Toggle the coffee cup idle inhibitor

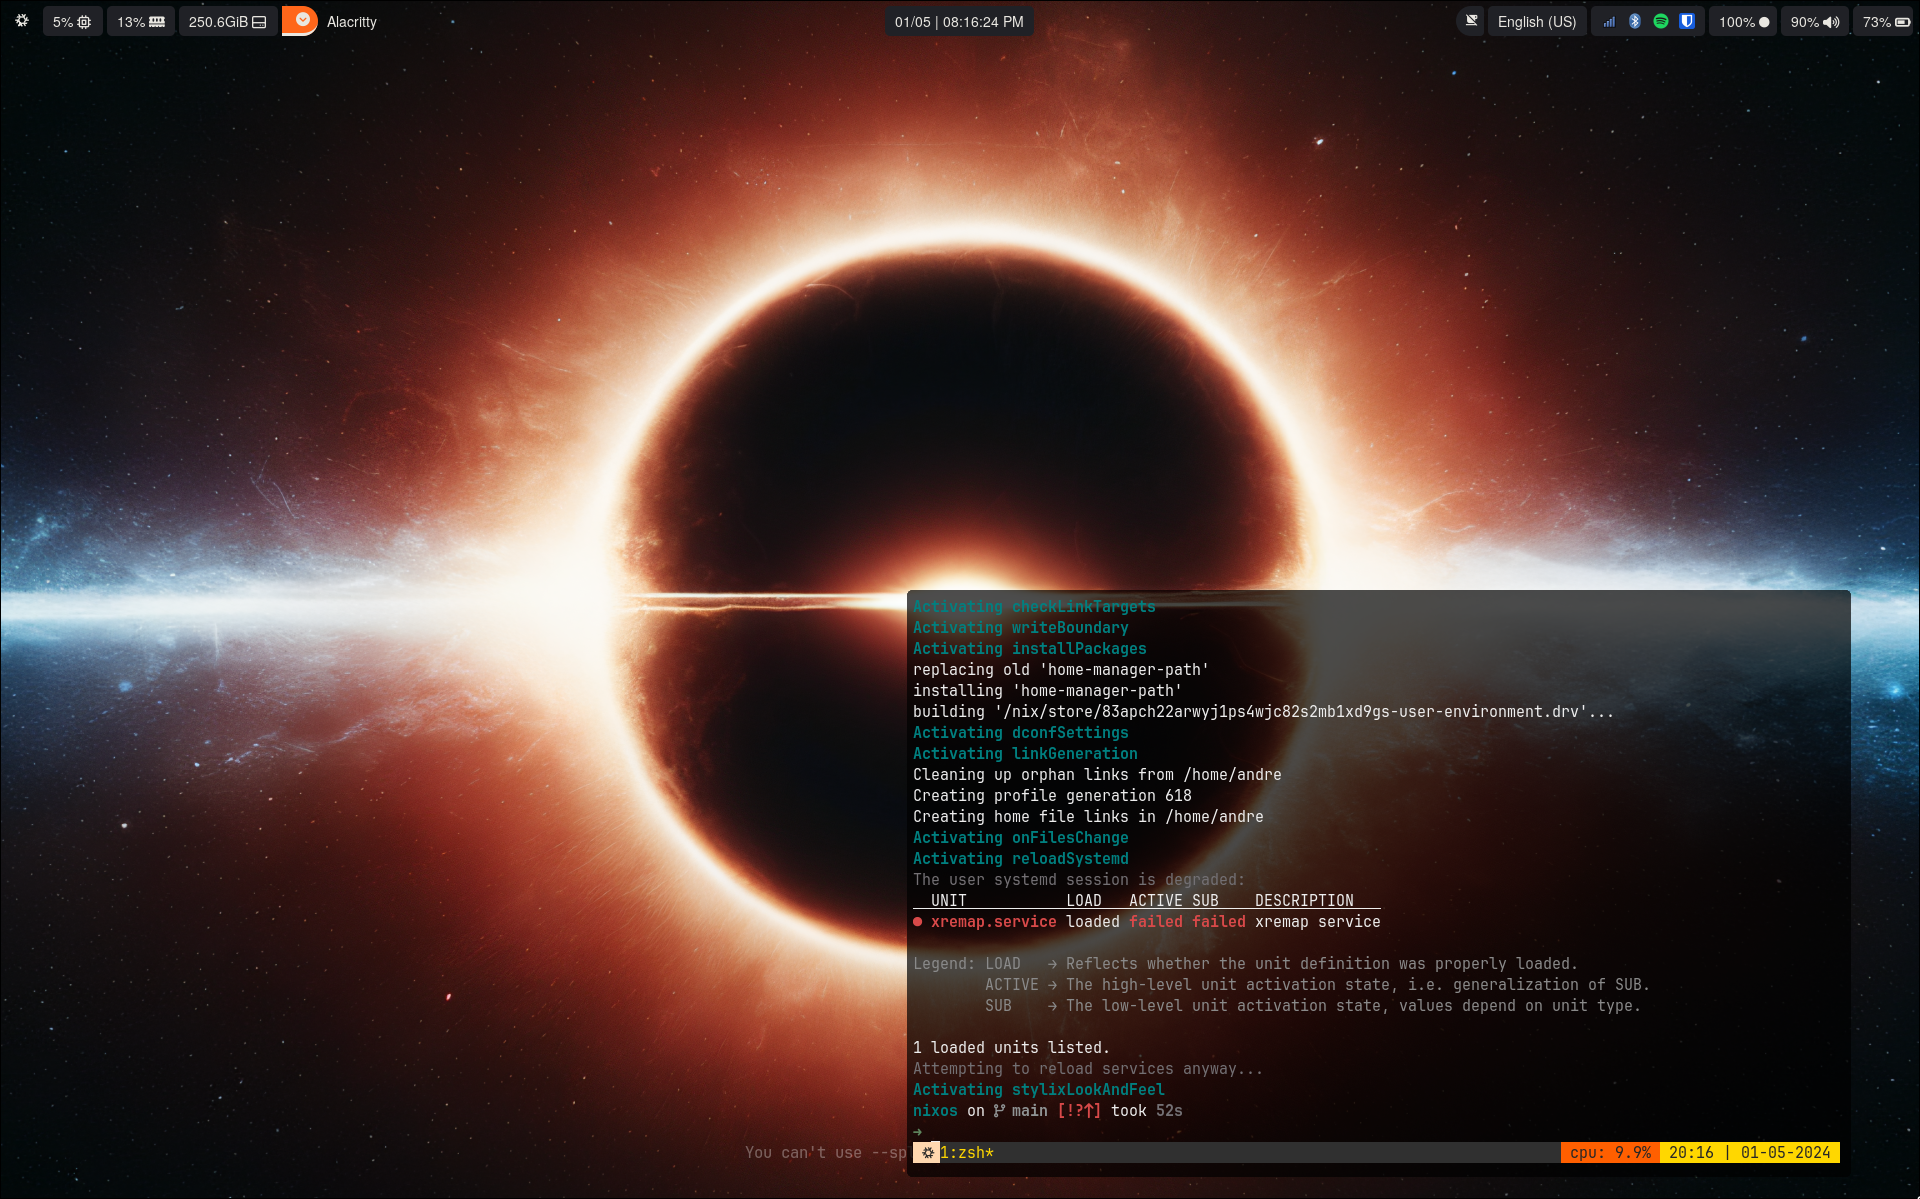pos(1471,21)
